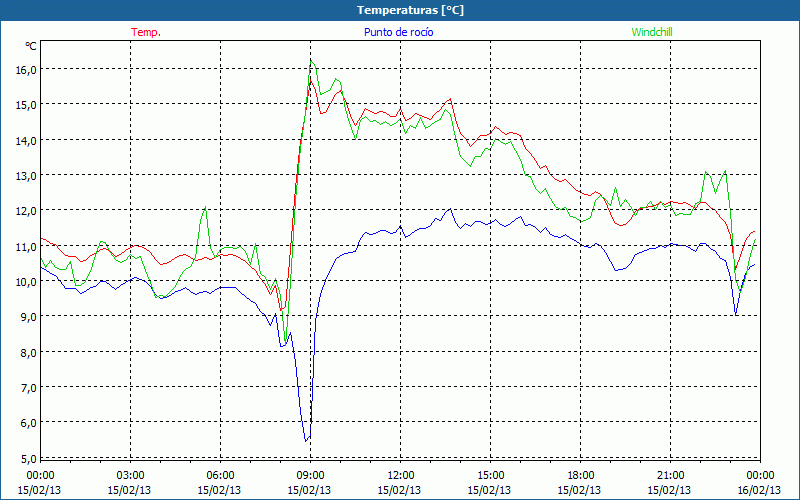
Task: Click the 12:00 time axis label
Action: click(x=400, y=475)
